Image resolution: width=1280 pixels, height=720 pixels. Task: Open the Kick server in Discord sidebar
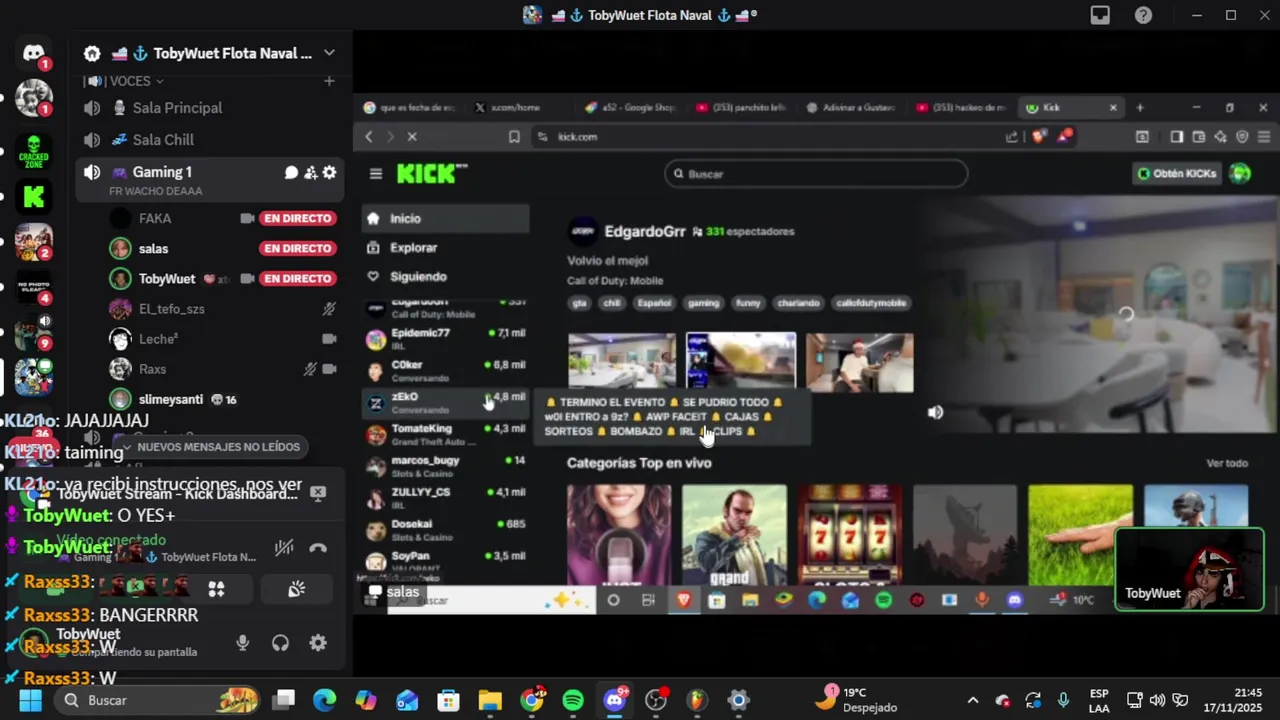[x=34, y=197]
